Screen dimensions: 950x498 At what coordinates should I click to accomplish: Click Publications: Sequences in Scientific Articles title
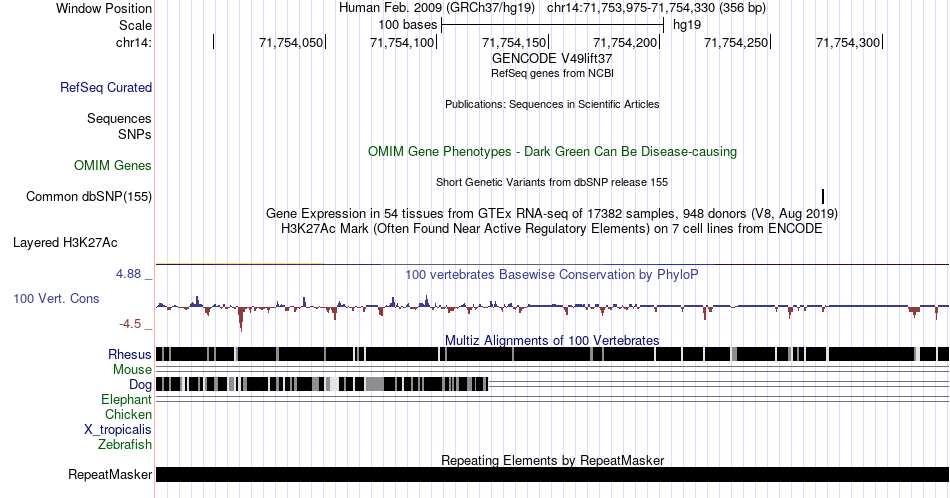pos(552,104)
